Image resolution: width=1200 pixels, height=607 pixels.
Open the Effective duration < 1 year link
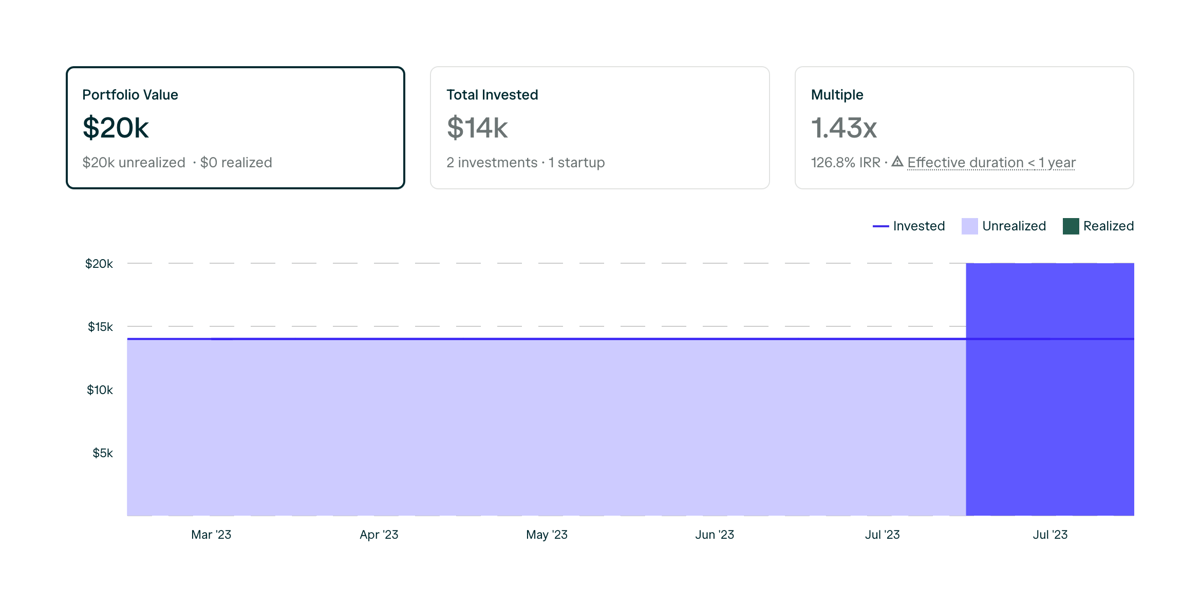pyautogui.click(x=991, y=162)
